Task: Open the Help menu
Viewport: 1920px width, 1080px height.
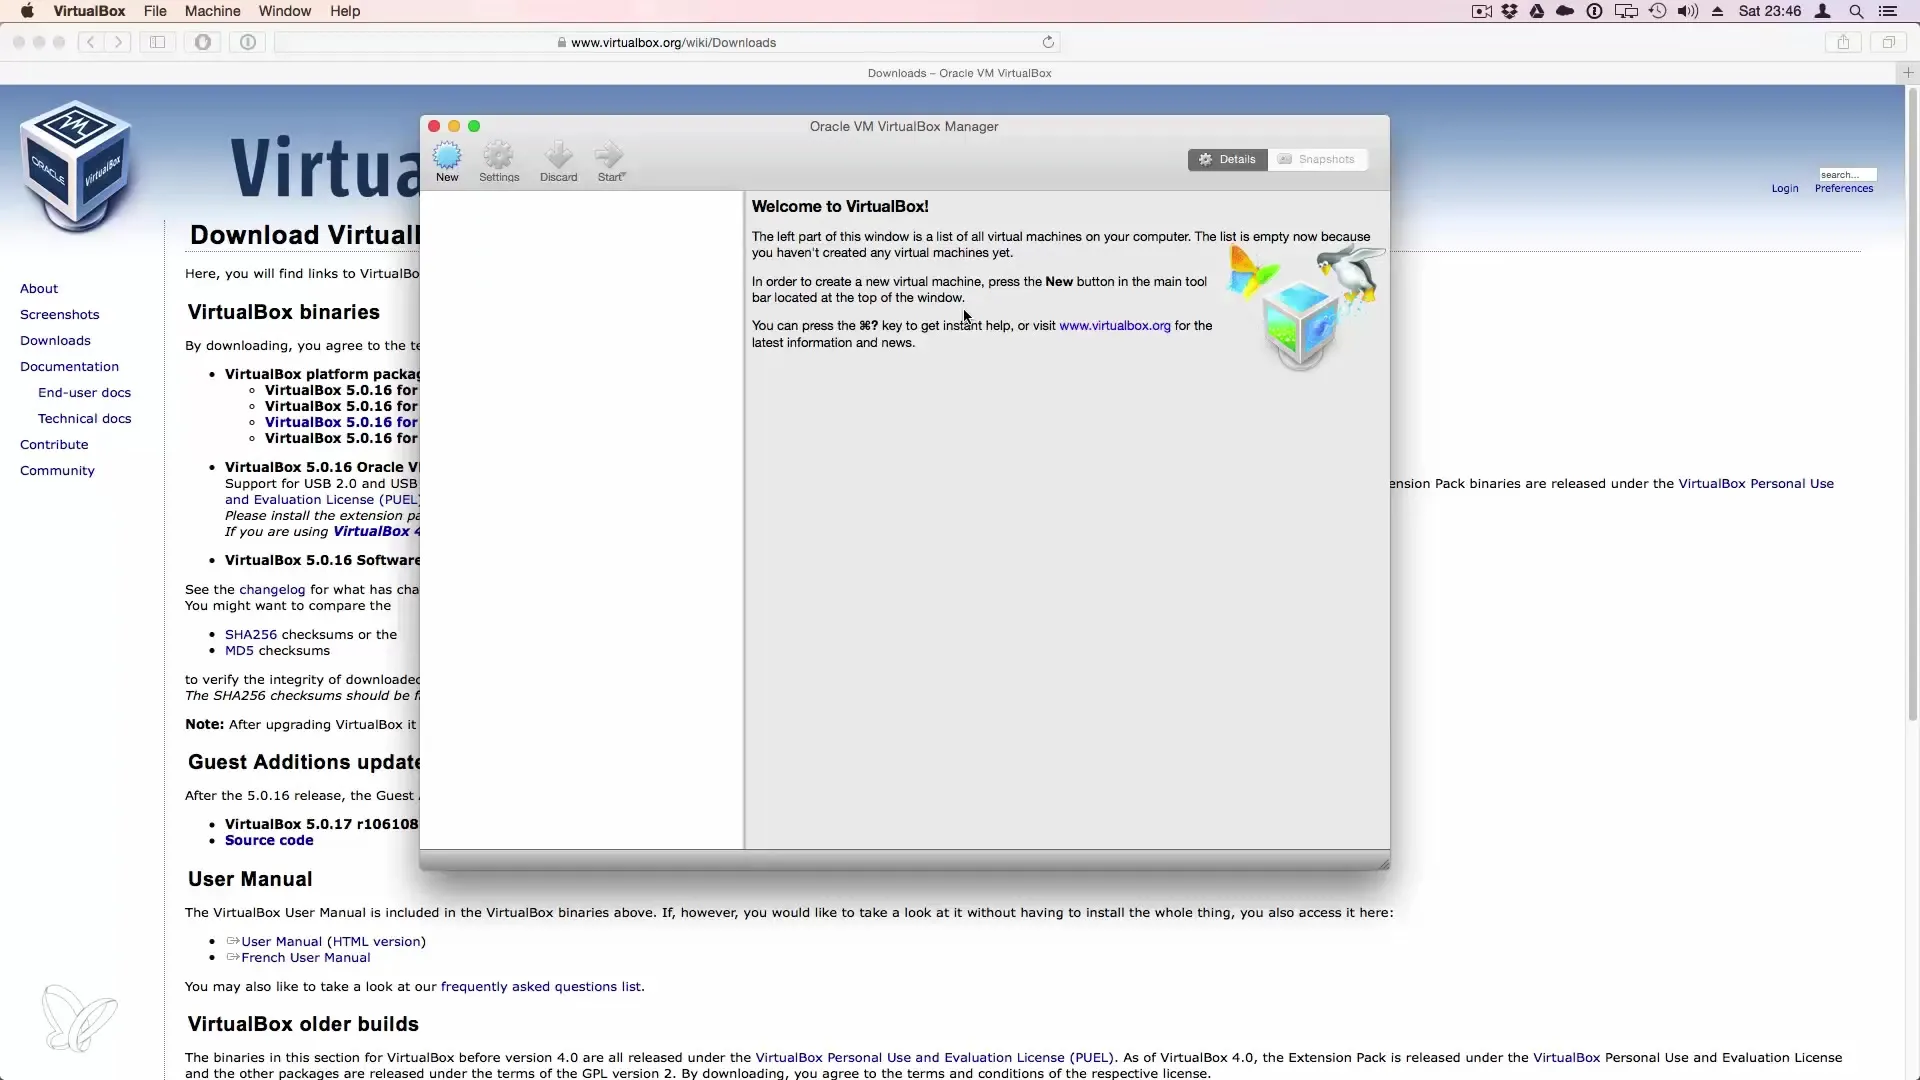Action: tap(345, 11)
